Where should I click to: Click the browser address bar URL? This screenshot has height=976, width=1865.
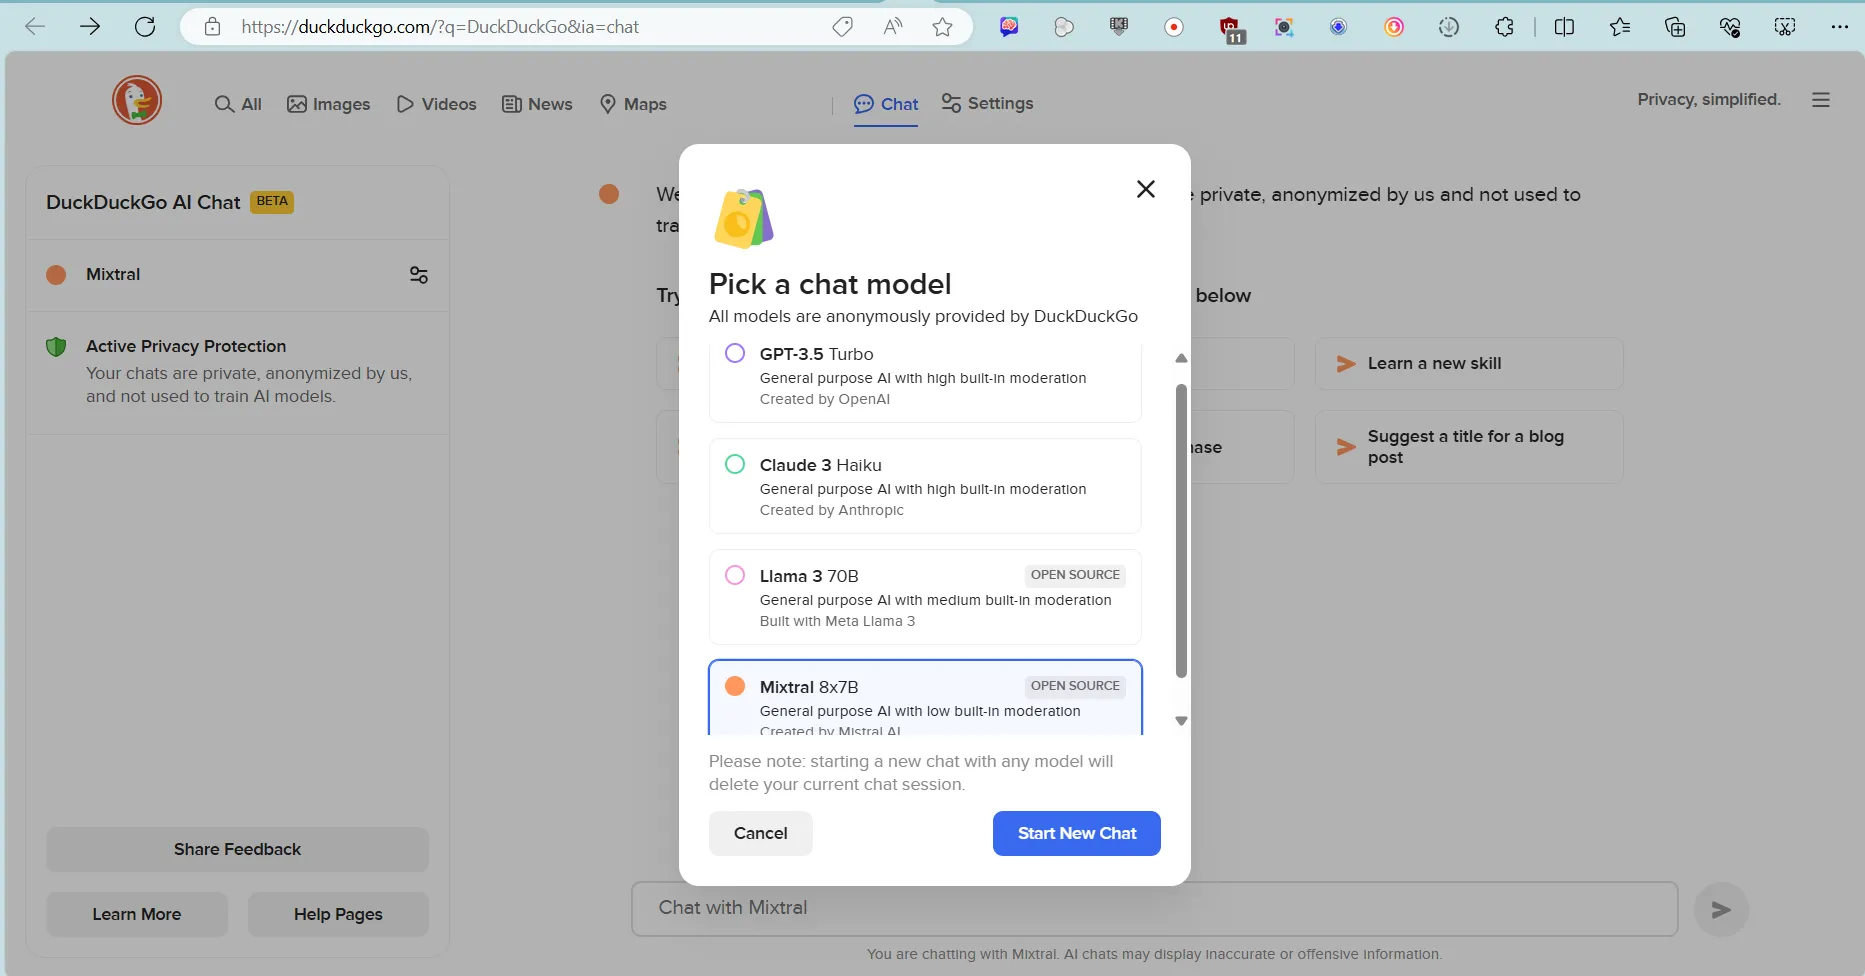[440, 27]
